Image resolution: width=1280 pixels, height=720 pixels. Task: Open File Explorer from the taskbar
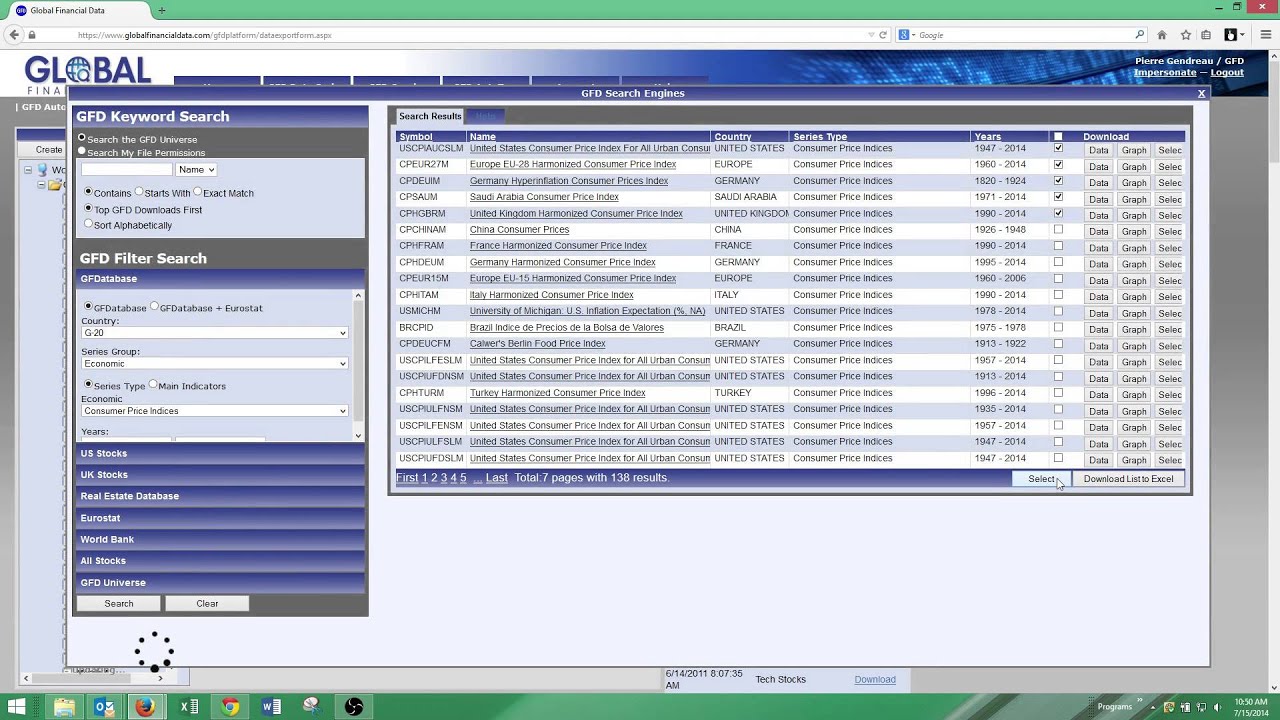pyautogui.click(x=64, y=707)
